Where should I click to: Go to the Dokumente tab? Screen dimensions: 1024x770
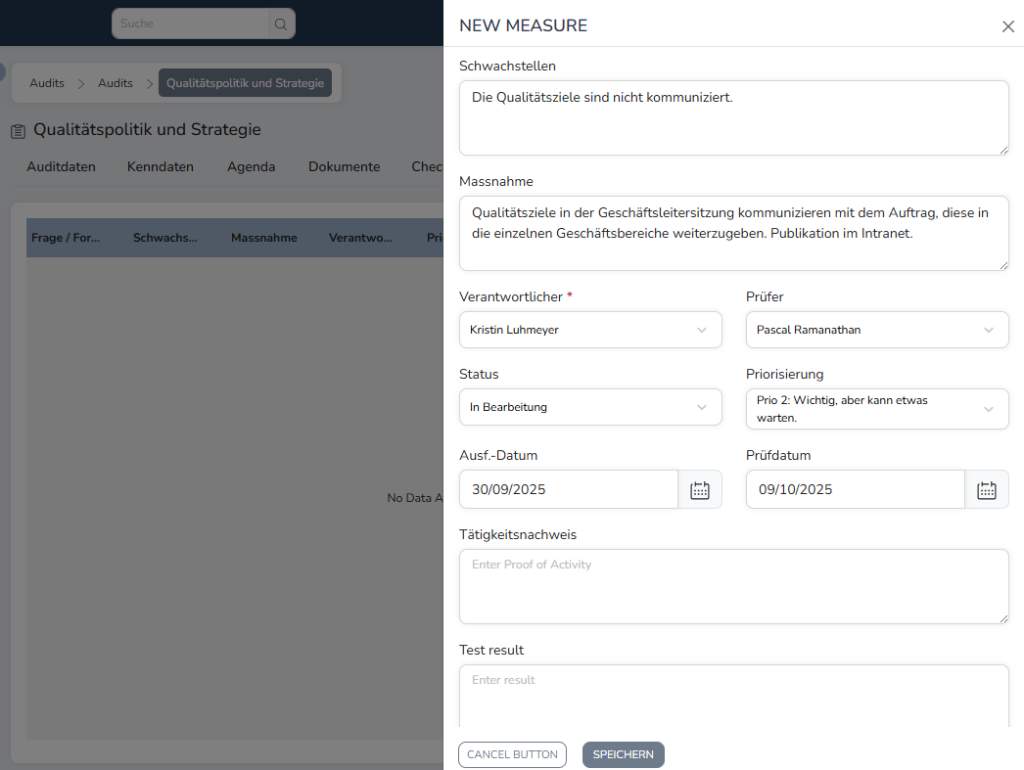pyautogui.click(x=344, y=167)
